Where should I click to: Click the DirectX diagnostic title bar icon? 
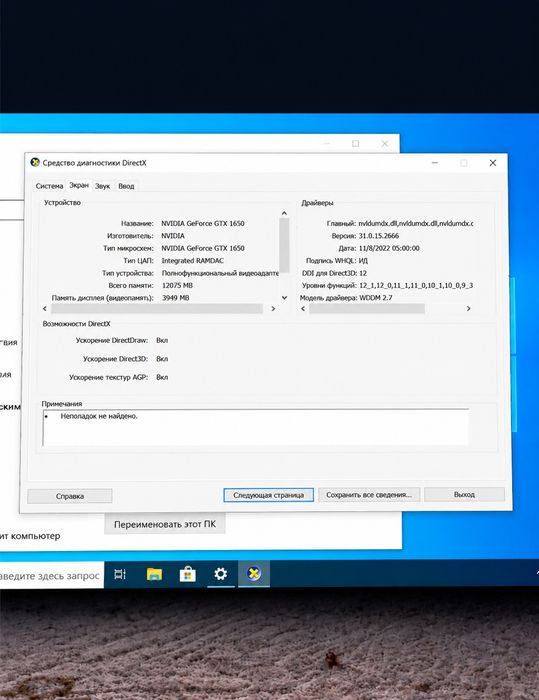tap(34, 162)
